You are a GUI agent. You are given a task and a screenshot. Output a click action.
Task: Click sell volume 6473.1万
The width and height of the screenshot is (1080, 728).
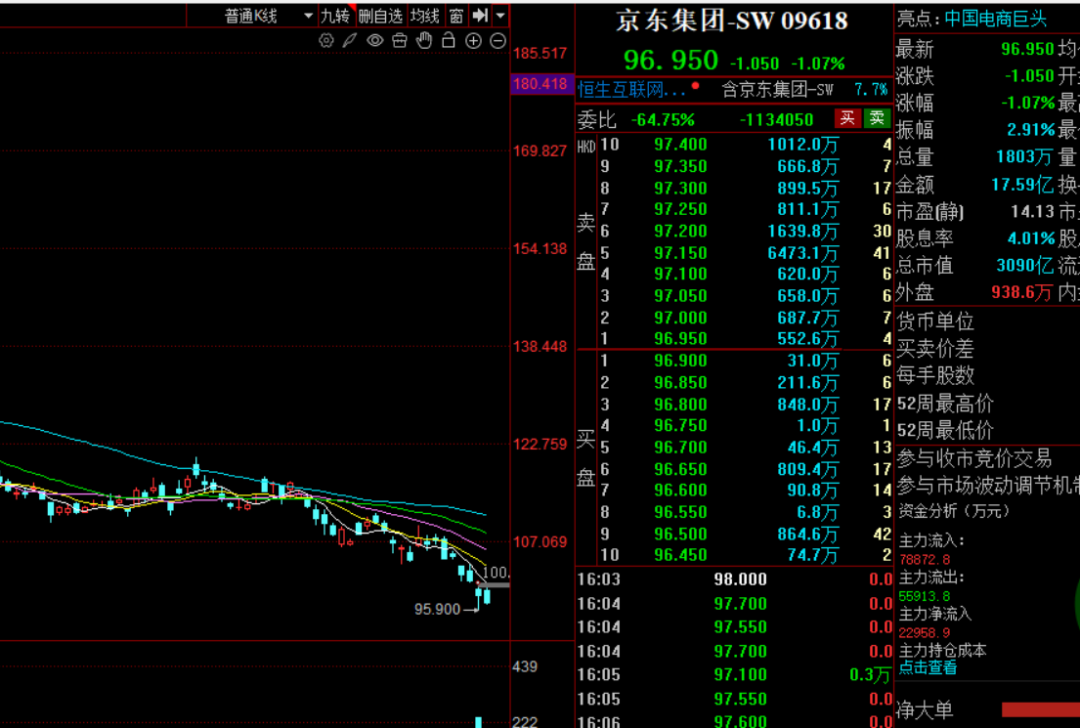[x=802, y=253]
